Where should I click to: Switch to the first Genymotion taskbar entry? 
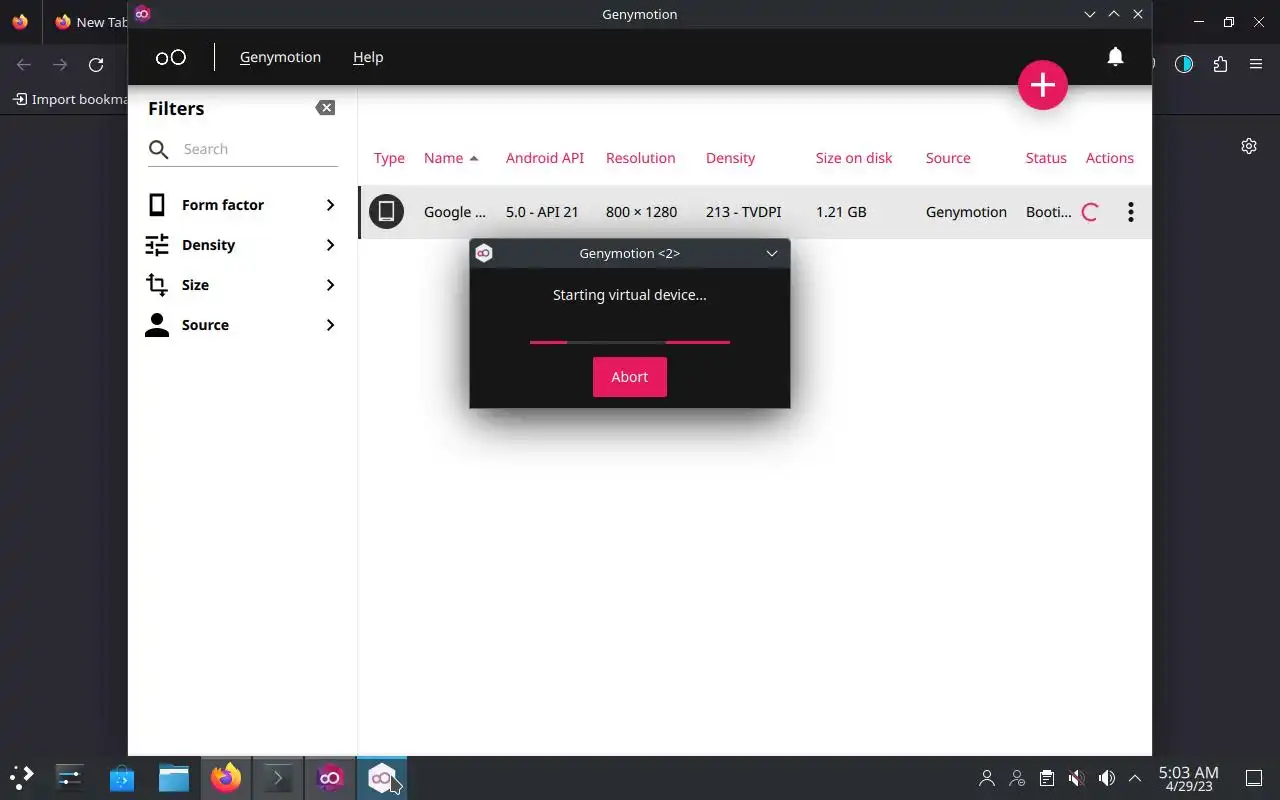[x=330, y=777]
